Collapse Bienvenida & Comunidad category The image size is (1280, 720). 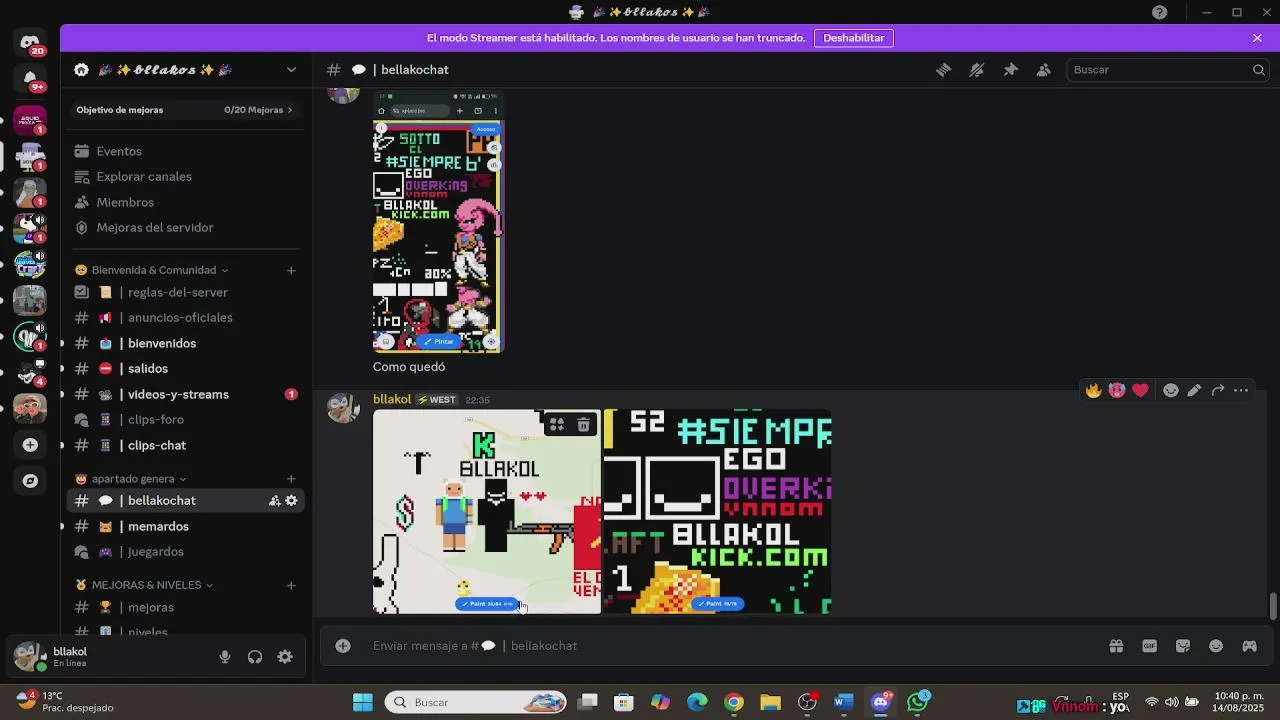tap(153, 270)
